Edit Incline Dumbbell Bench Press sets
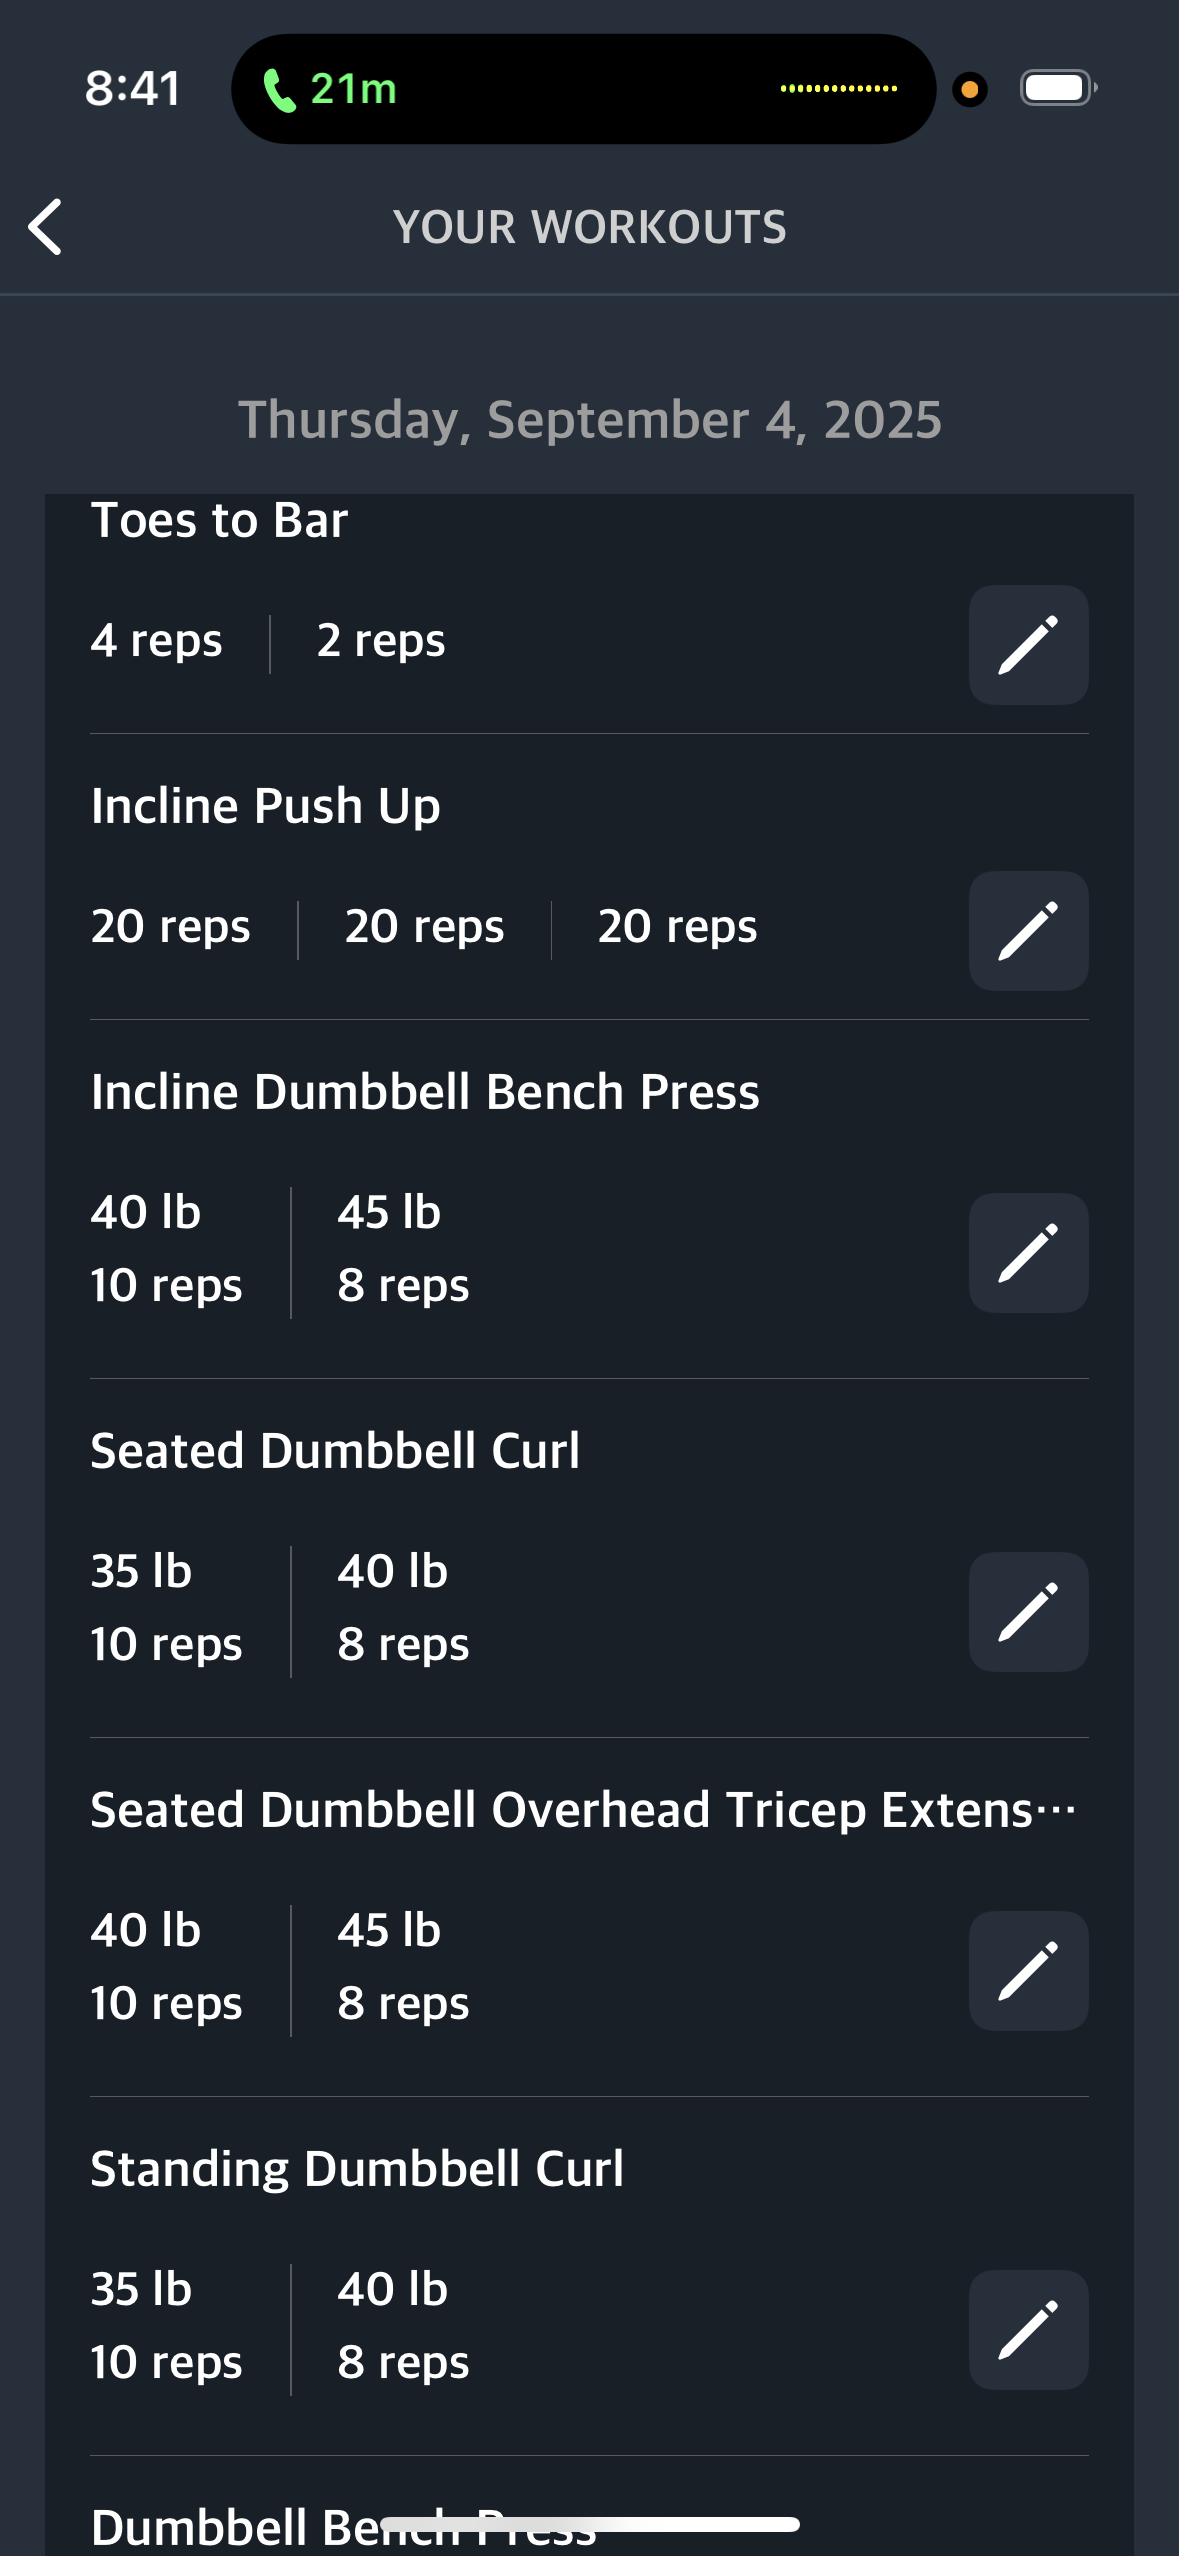This screenshot has width=1179, height=2556. [1028, 1253]
